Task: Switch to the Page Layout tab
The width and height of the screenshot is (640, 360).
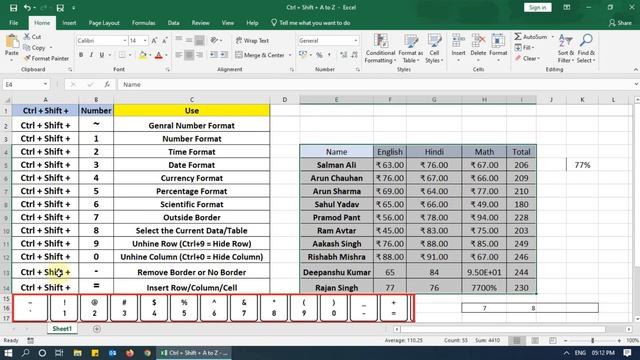Action: pos(104,23)
